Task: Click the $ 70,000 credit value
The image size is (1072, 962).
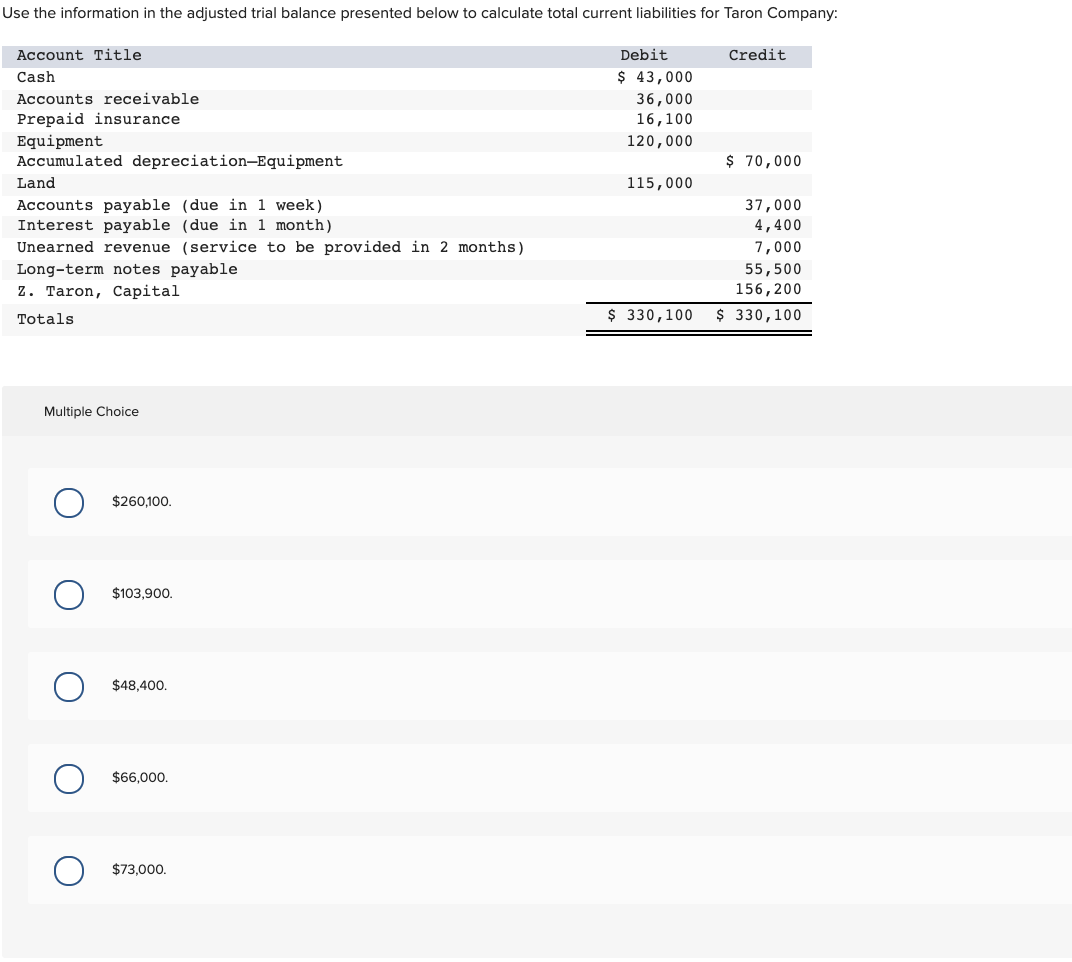Action: pos(764,161)
